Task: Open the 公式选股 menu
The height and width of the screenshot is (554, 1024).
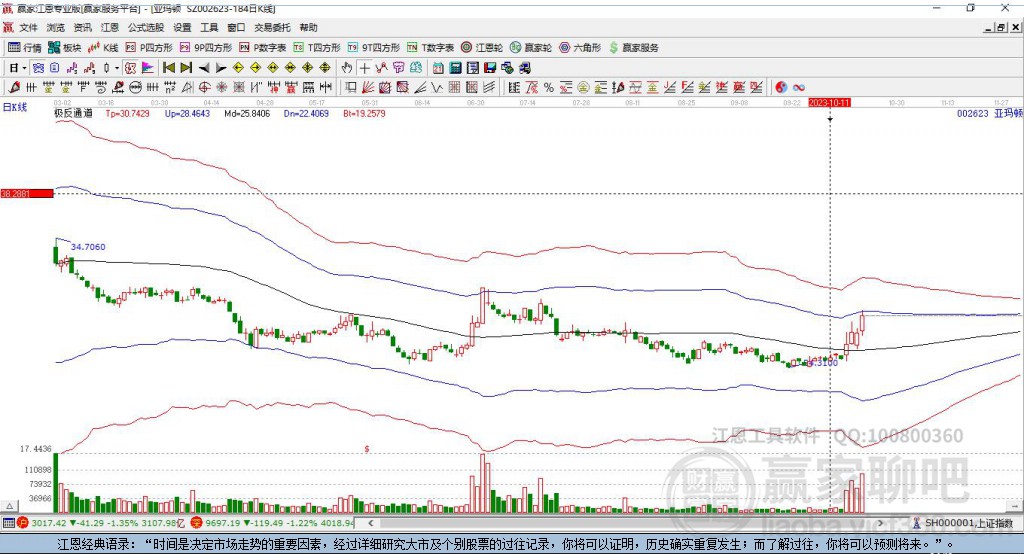Action: [x=146, y=27]
